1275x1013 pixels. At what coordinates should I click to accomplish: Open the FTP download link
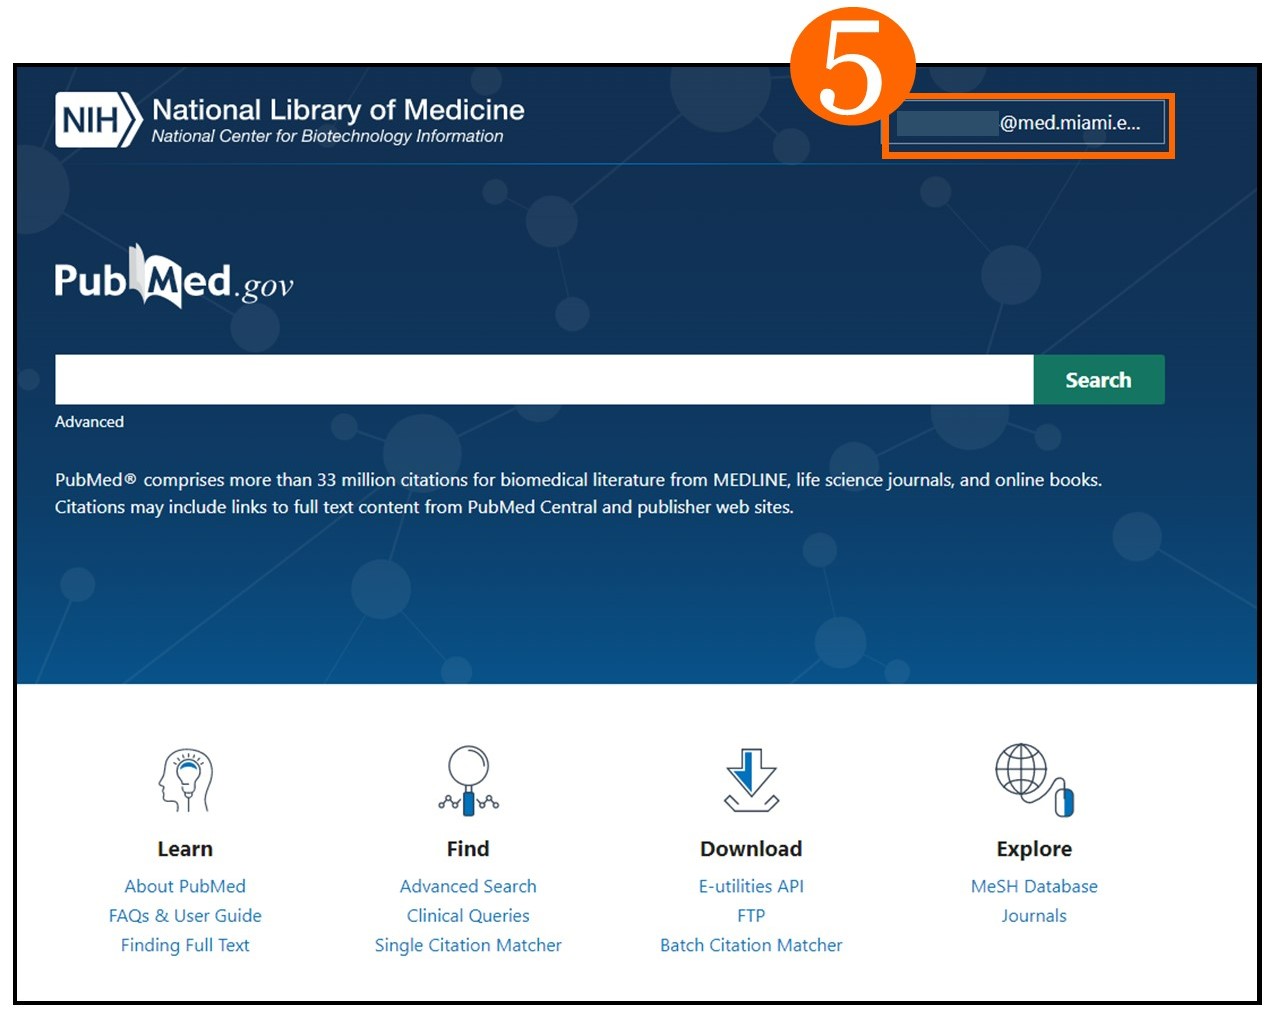[750, 915]
